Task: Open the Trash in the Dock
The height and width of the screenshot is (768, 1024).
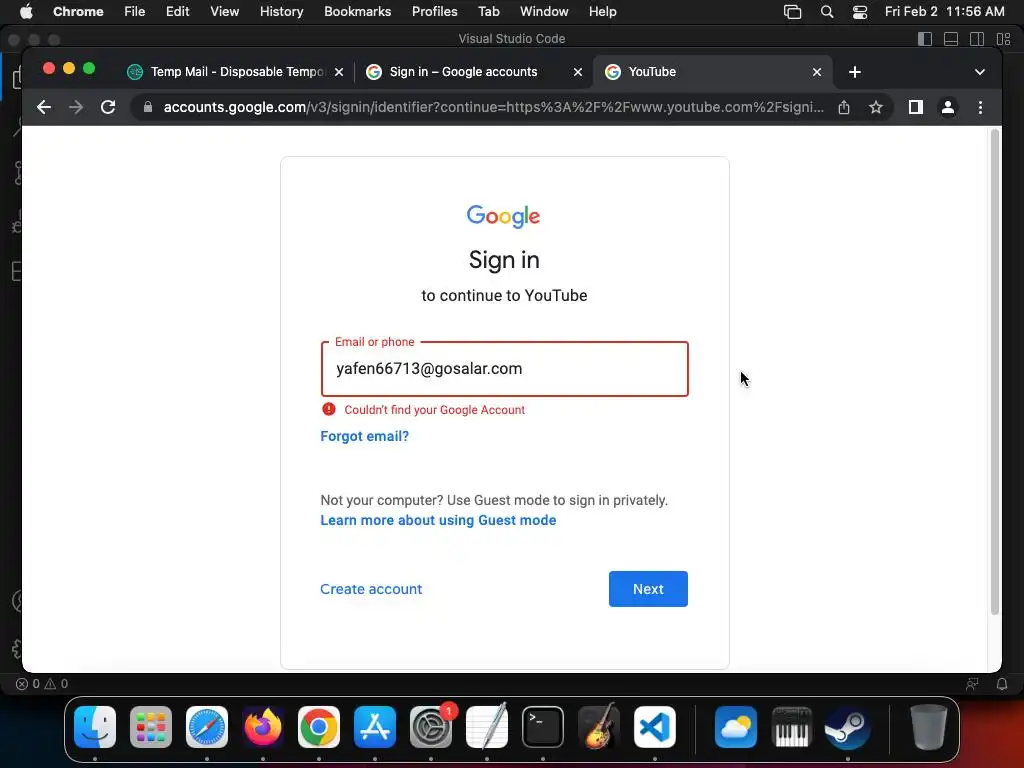Action: (928, 727)
